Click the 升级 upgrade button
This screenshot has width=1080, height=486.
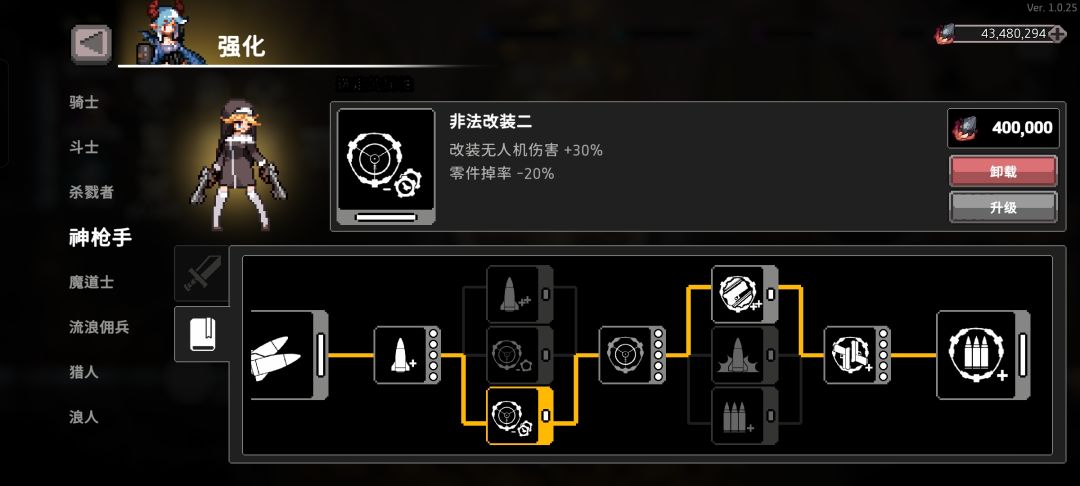pos(1003,207)
